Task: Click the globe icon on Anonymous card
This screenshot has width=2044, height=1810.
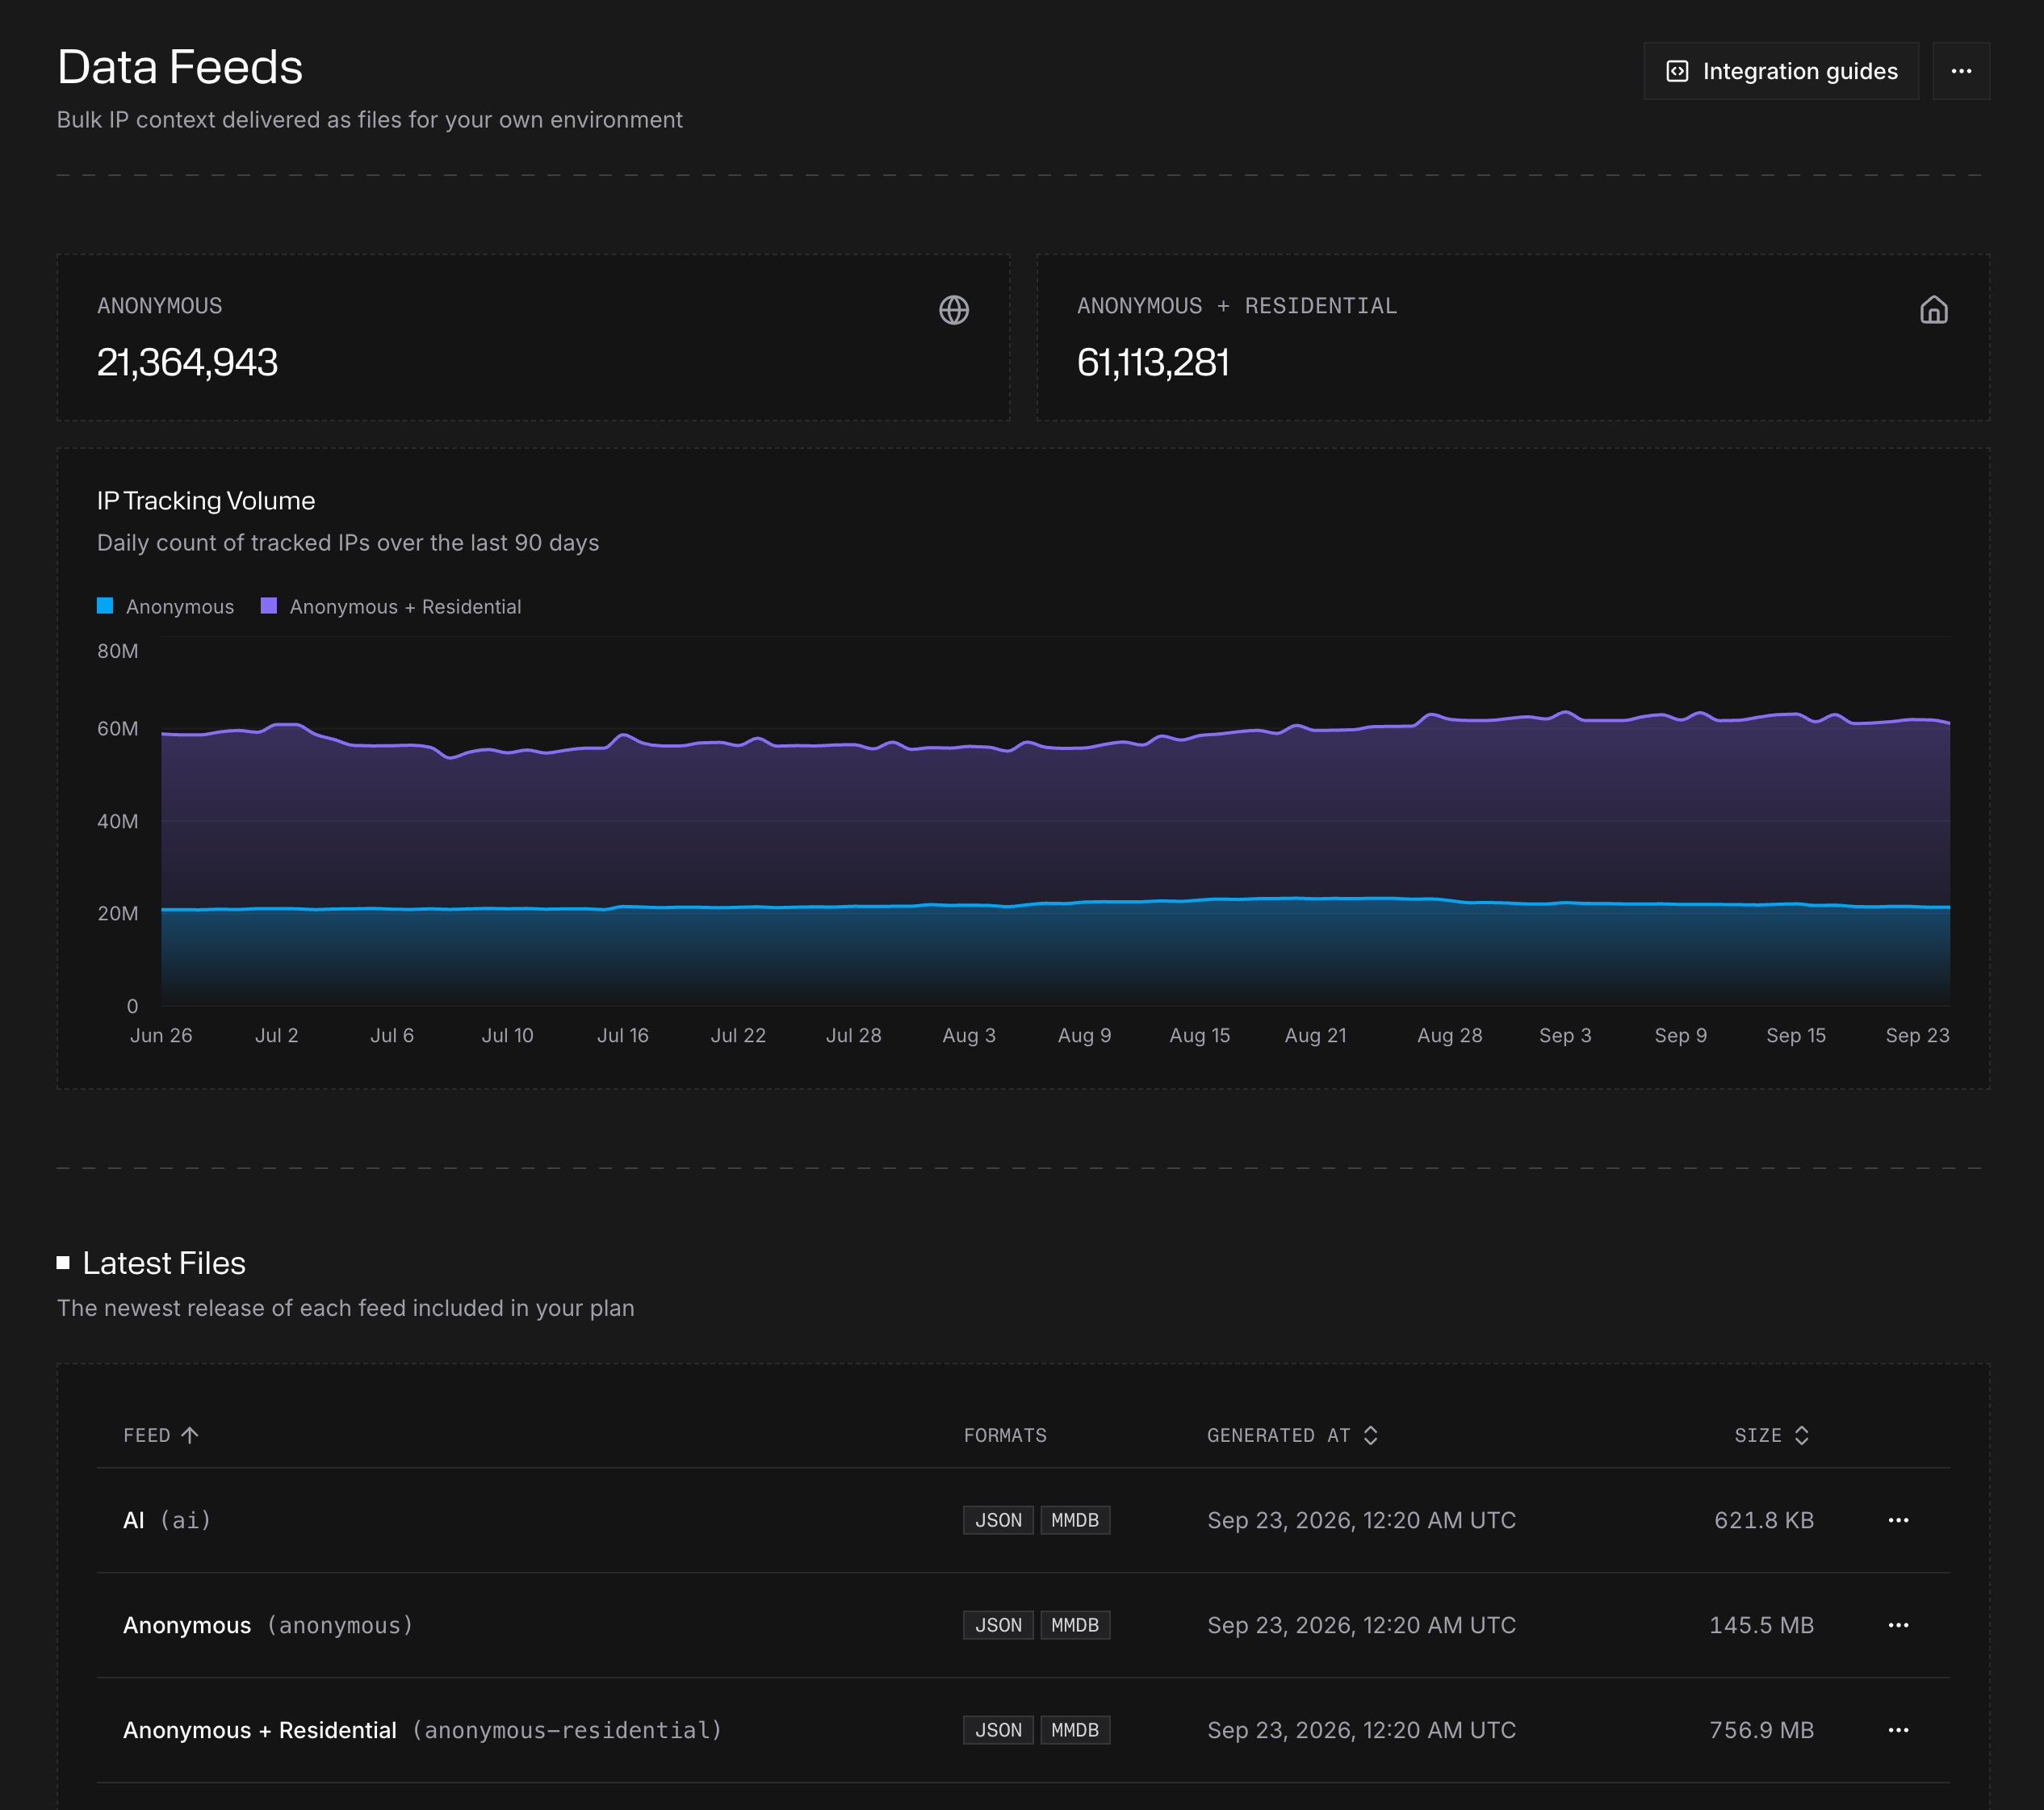Action: tap(954, 310)
